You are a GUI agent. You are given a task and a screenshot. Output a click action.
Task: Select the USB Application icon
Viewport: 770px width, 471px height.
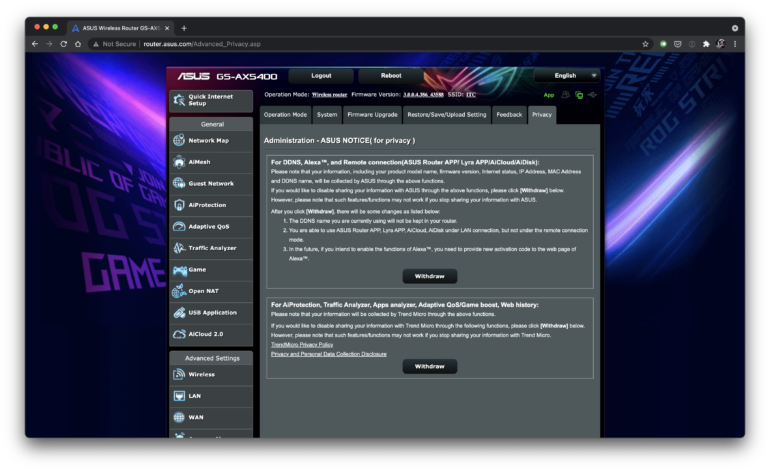tap(179, 313)
